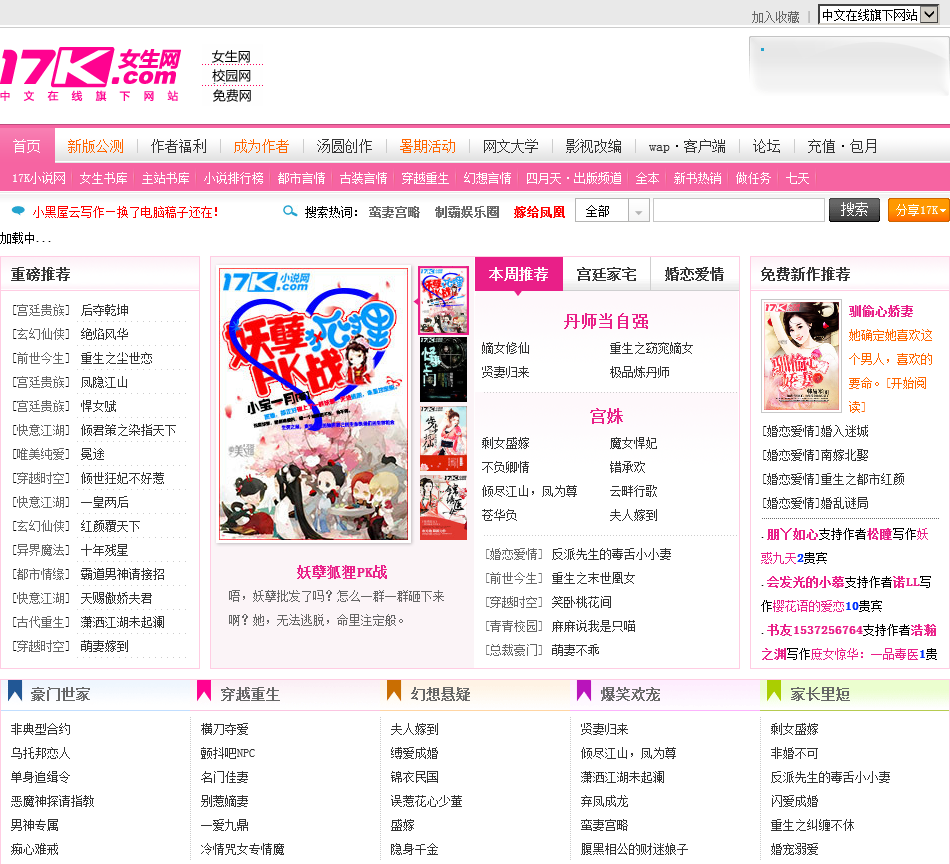This screenshot has width=950, height=864.
Task: Click 反派先生的毒舌小小妻 under 本周推荐
Action: [x=611, y=554]
